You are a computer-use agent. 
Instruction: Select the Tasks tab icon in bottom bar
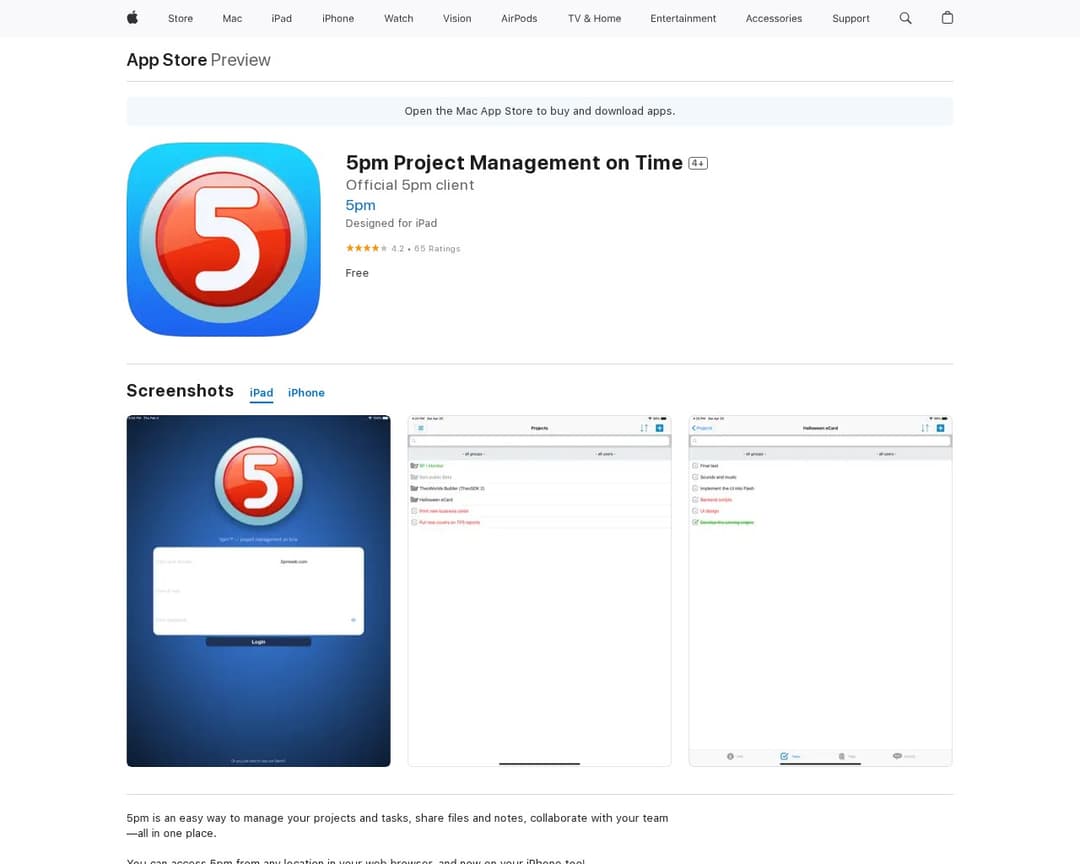click(784, 756)
